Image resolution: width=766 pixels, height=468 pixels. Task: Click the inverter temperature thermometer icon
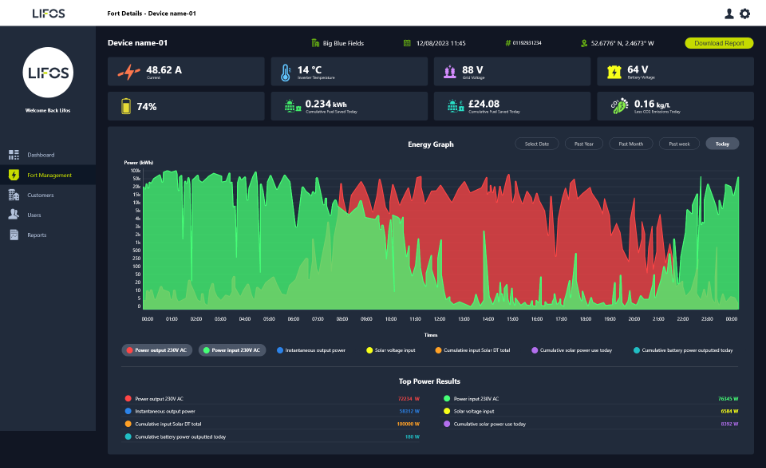tap(285, 72)
